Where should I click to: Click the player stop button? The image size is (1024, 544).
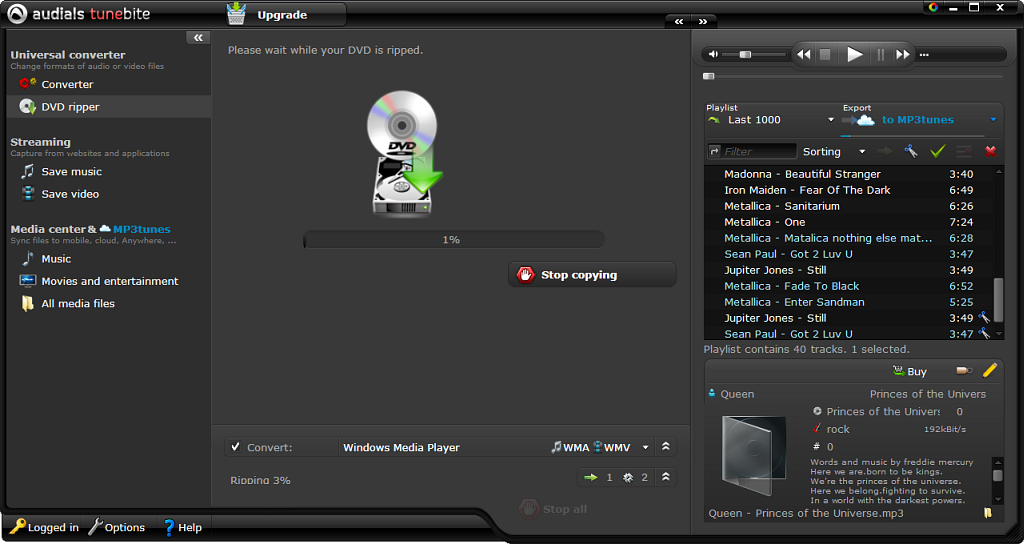(x=825, y=55)
